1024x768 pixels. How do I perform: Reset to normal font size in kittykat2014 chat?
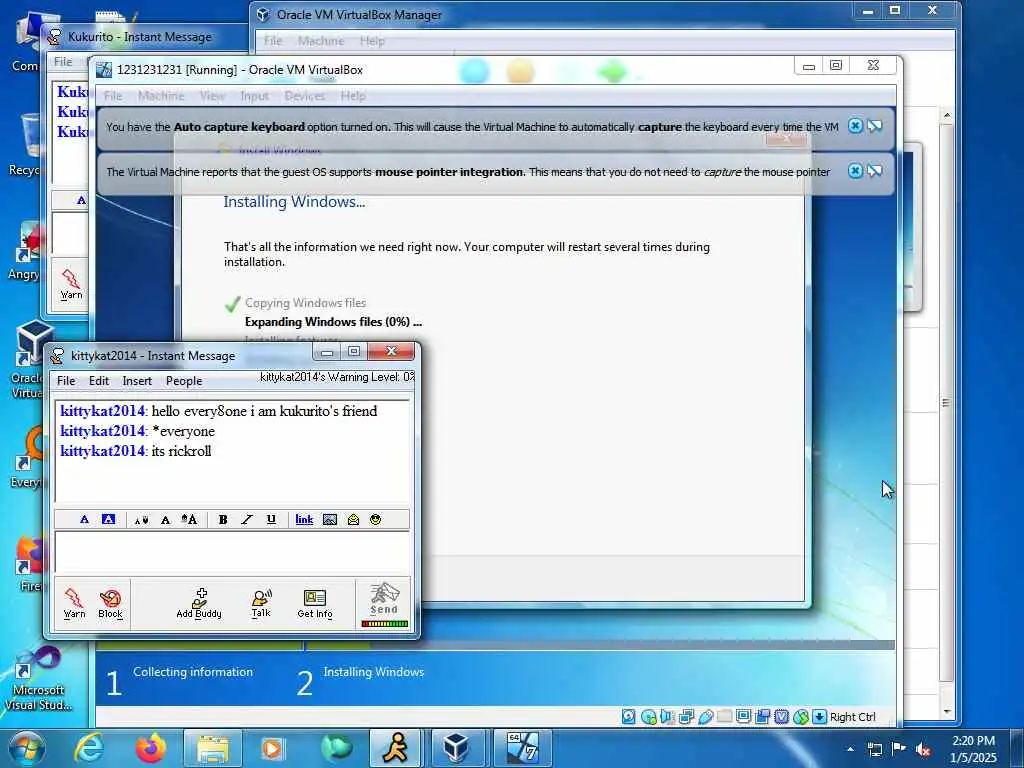click(165, 520)
